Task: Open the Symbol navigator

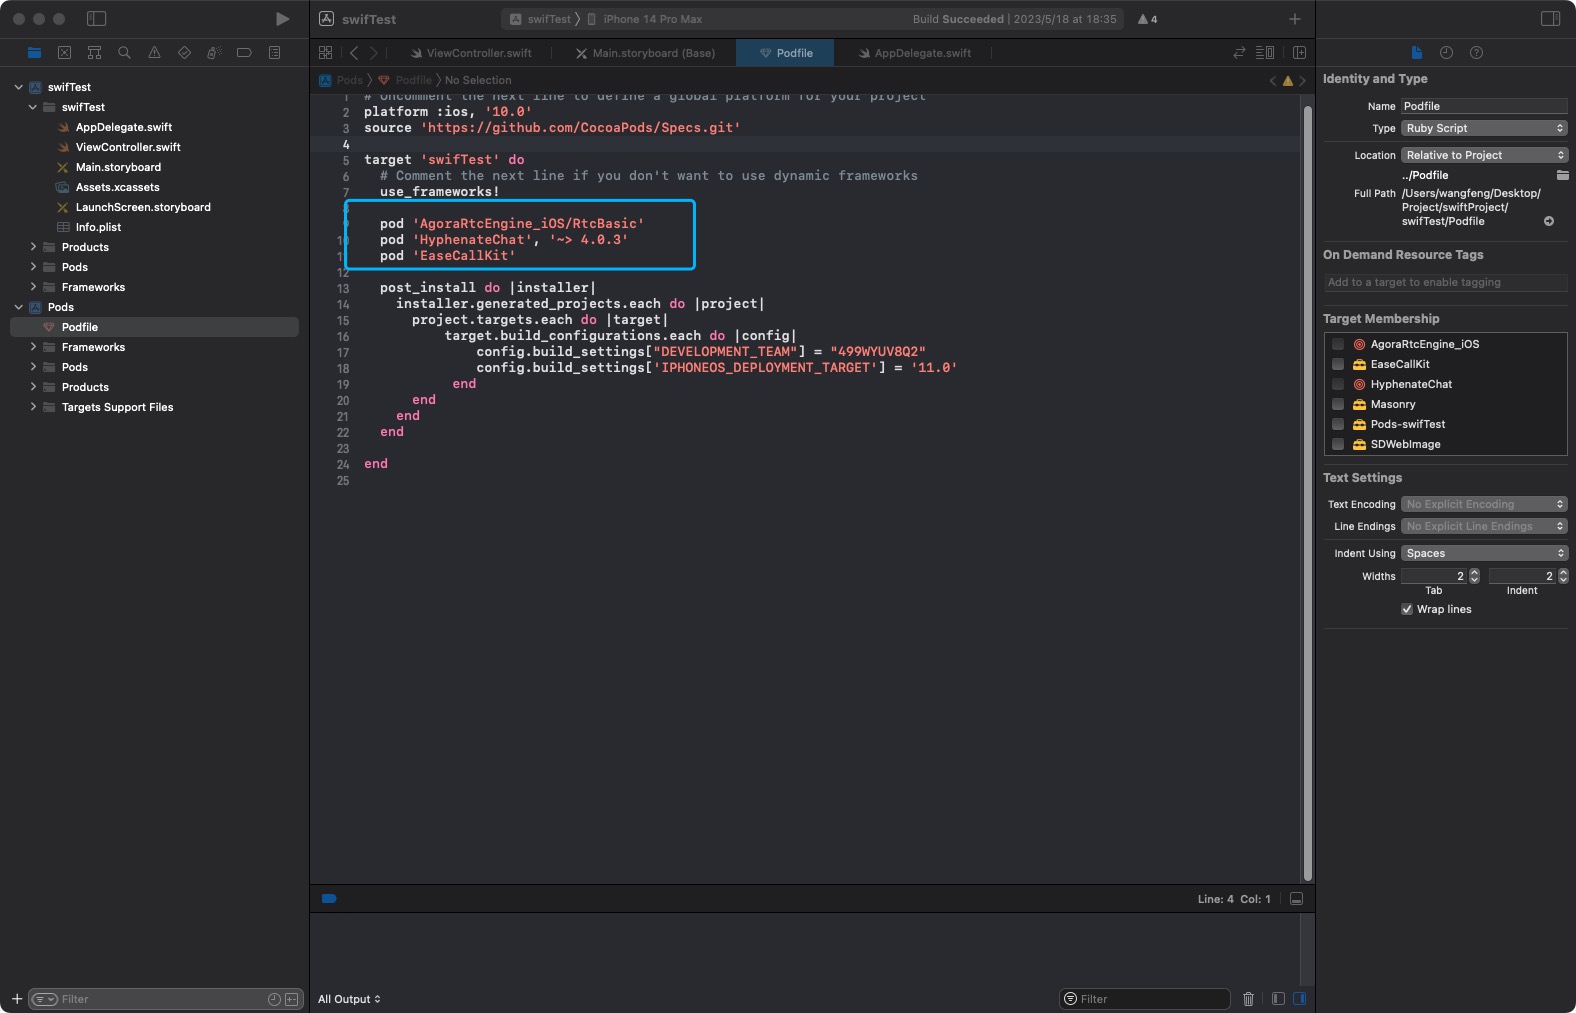Action: pyautogui.click(x=94, y=52)
